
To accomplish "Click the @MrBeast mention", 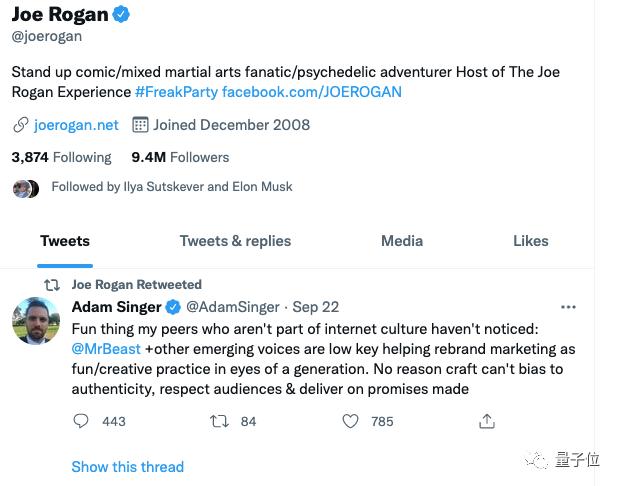I will (106, 350).
